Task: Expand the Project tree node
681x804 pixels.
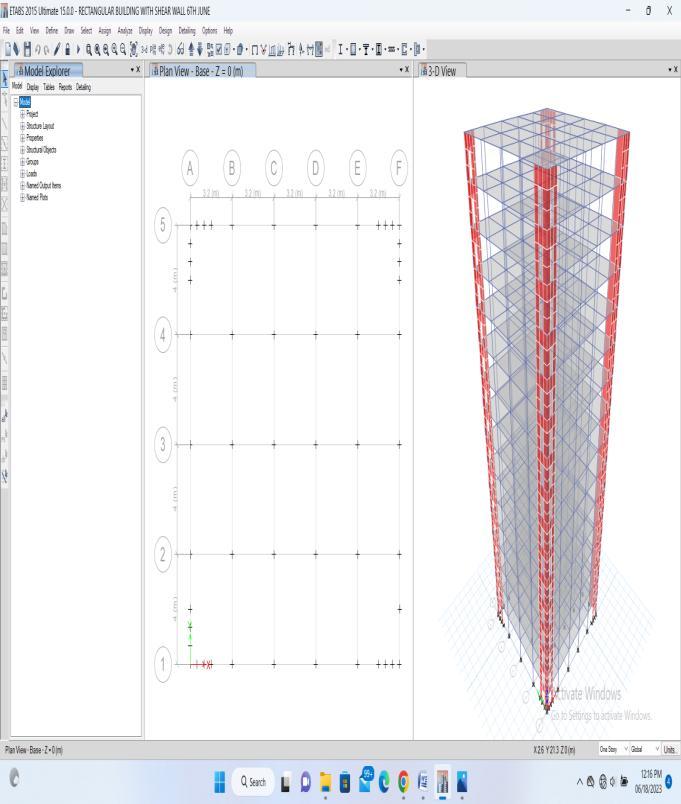Action: 22,114
